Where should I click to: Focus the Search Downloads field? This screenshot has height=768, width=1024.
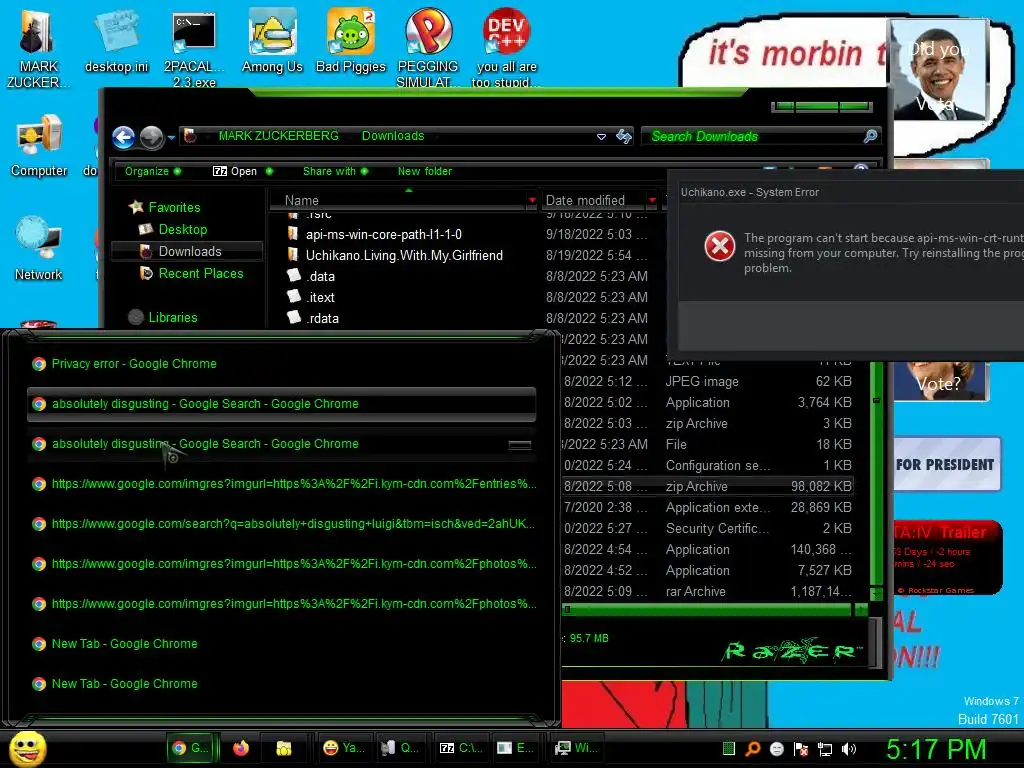click(x=751, y=136)
